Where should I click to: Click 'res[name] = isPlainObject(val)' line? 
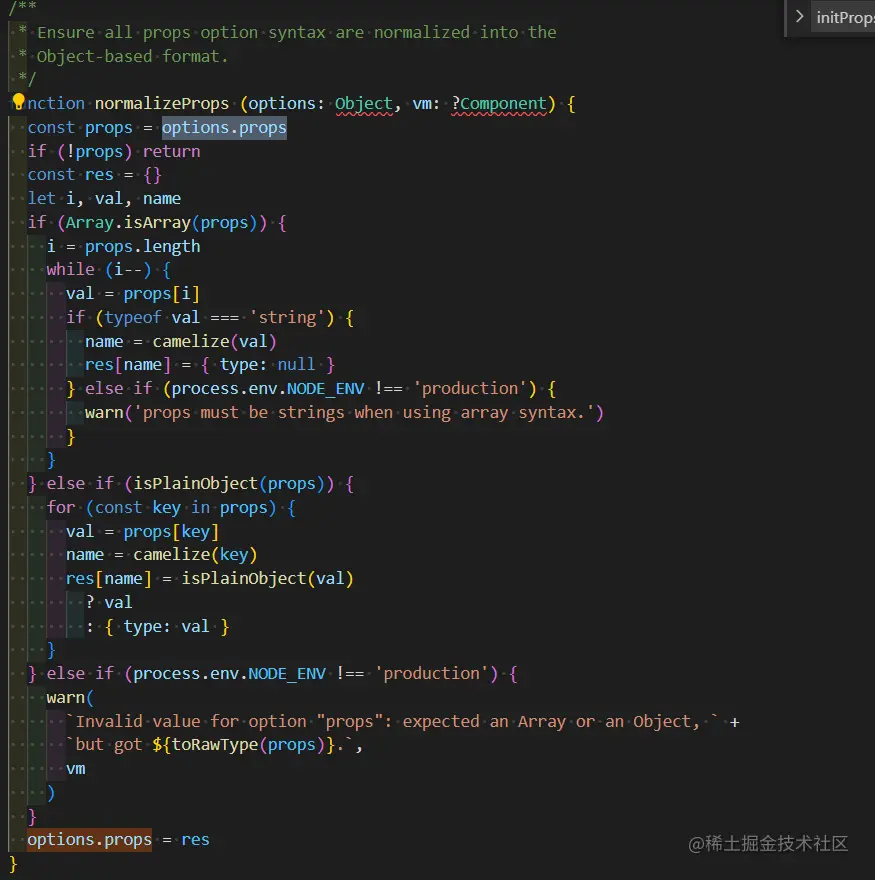click(209, 579)
